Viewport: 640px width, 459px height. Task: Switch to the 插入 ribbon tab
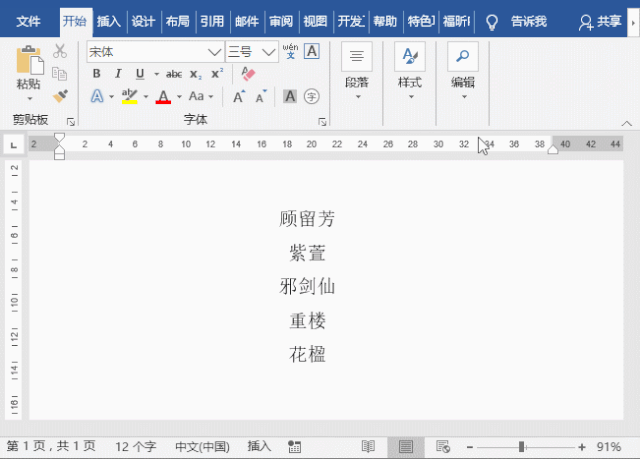point(109,21)
